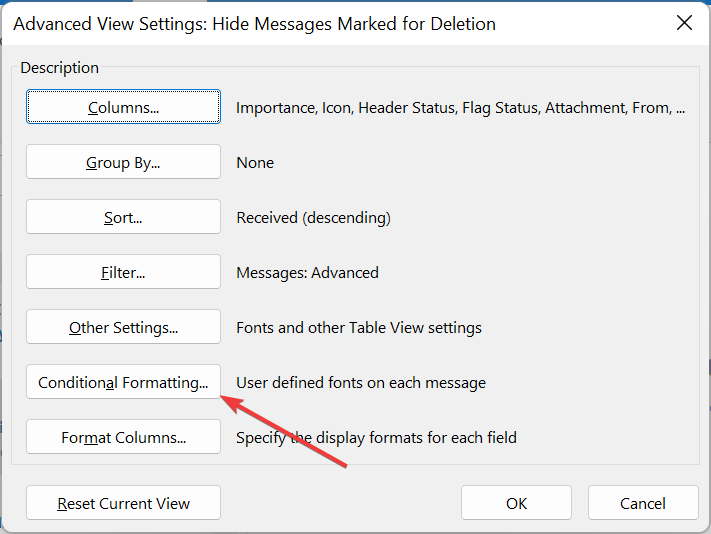The height and width of the screenshot is (534, 711).
Task: Click the 'Messages: Advanced' filter description
Action: 307,273
